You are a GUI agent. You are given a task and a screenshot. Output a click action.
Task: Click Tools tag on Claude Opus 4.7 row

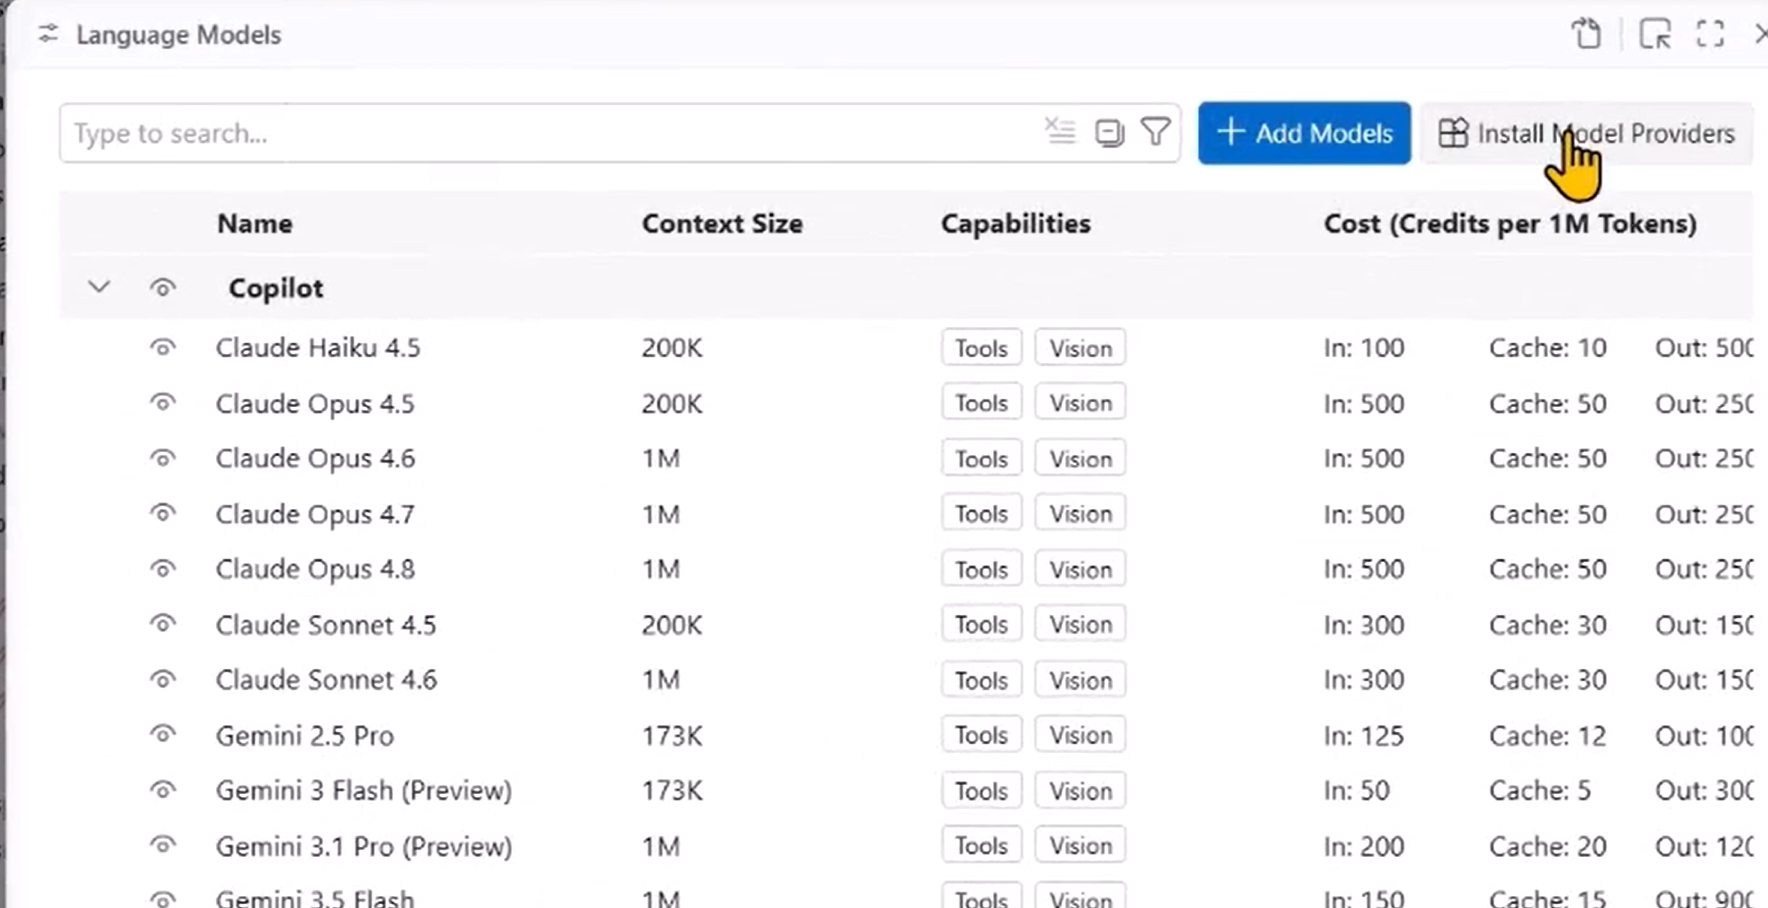(981, 514)
